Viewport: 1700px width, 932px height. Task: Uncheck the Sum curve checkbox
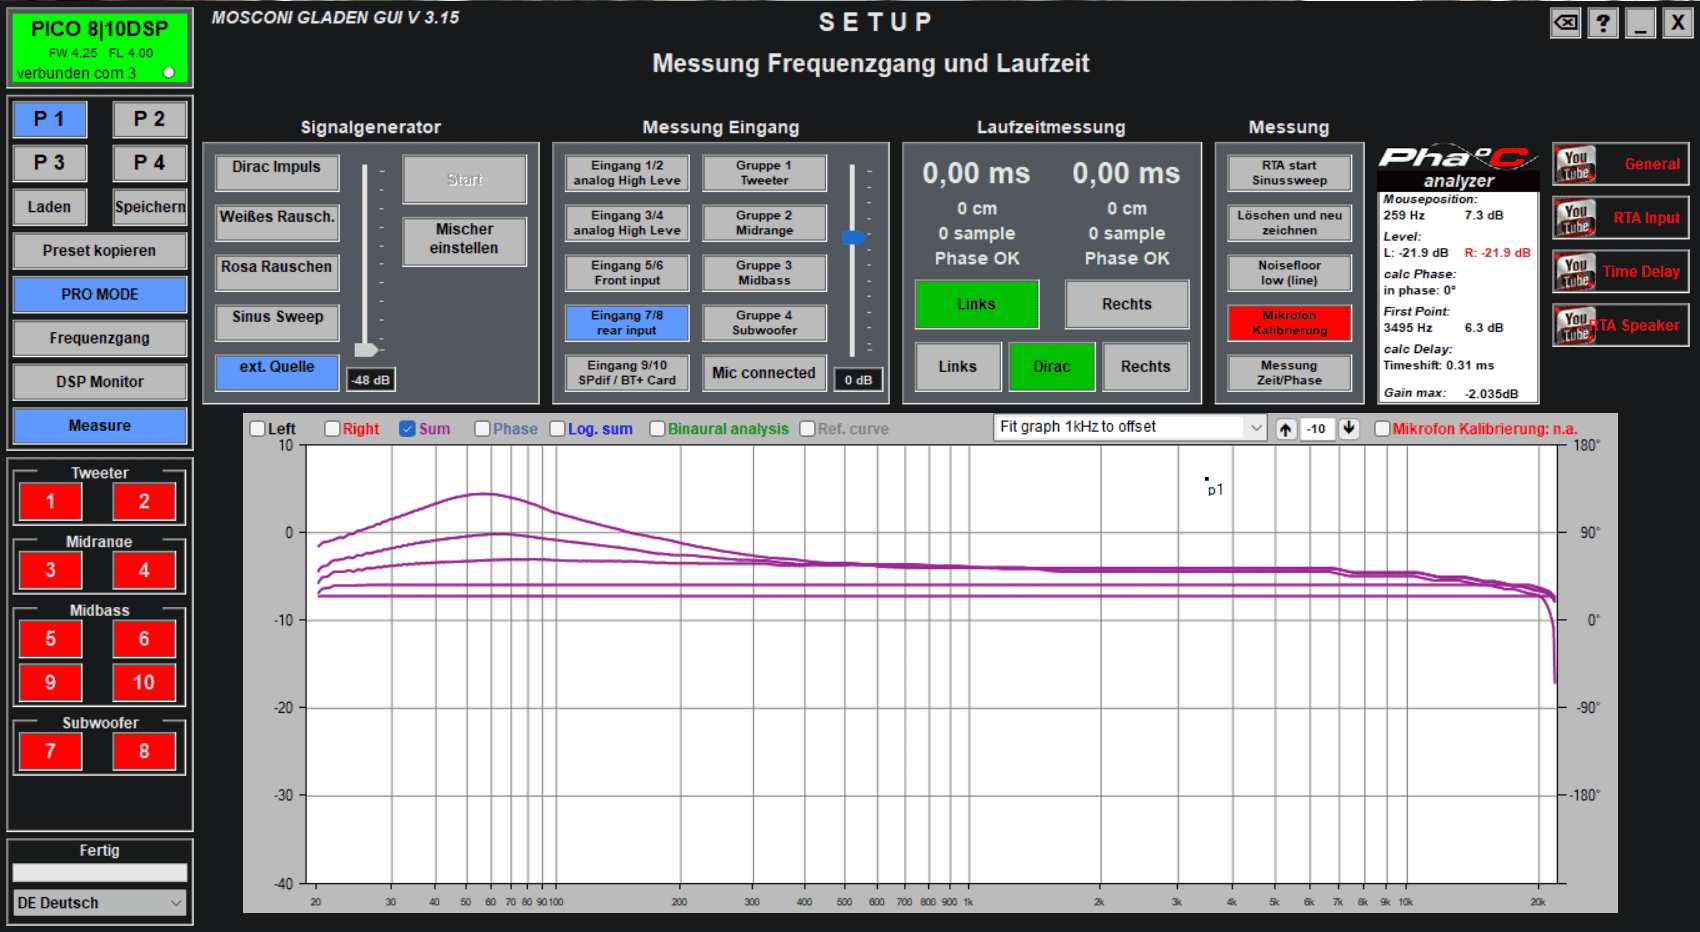tap(407, 429)
